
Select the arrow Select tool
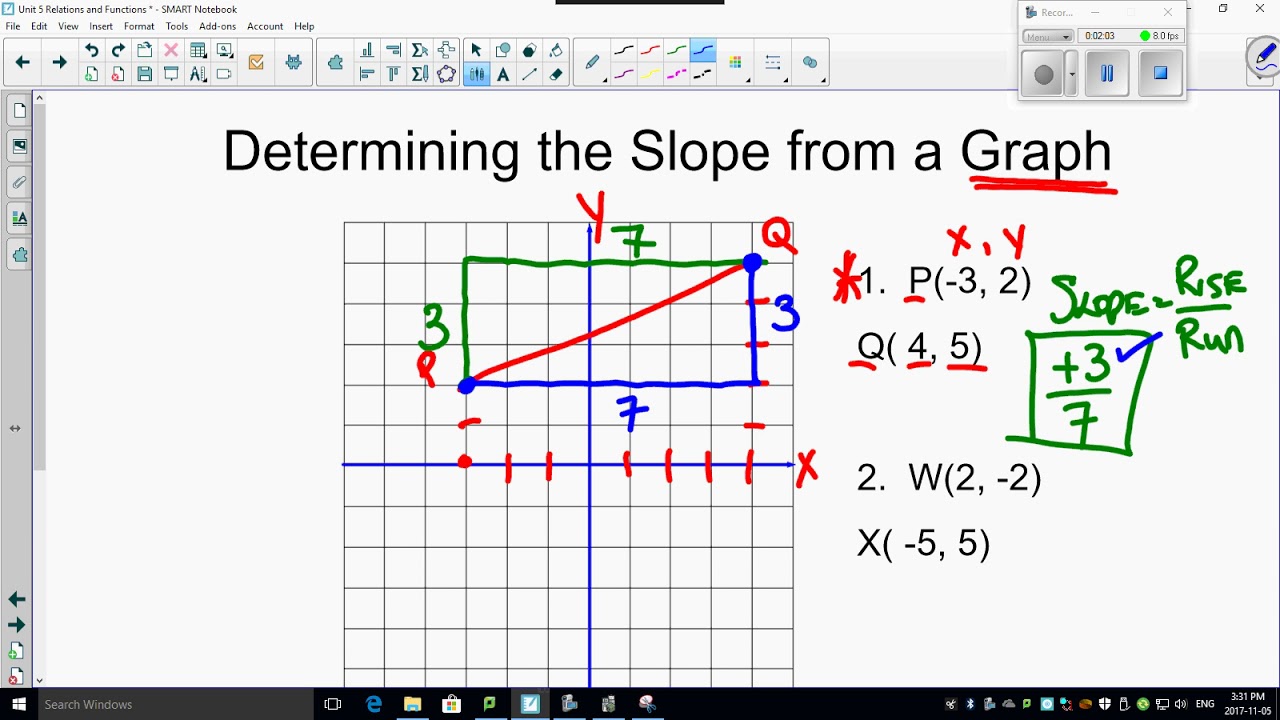[476, 50]
